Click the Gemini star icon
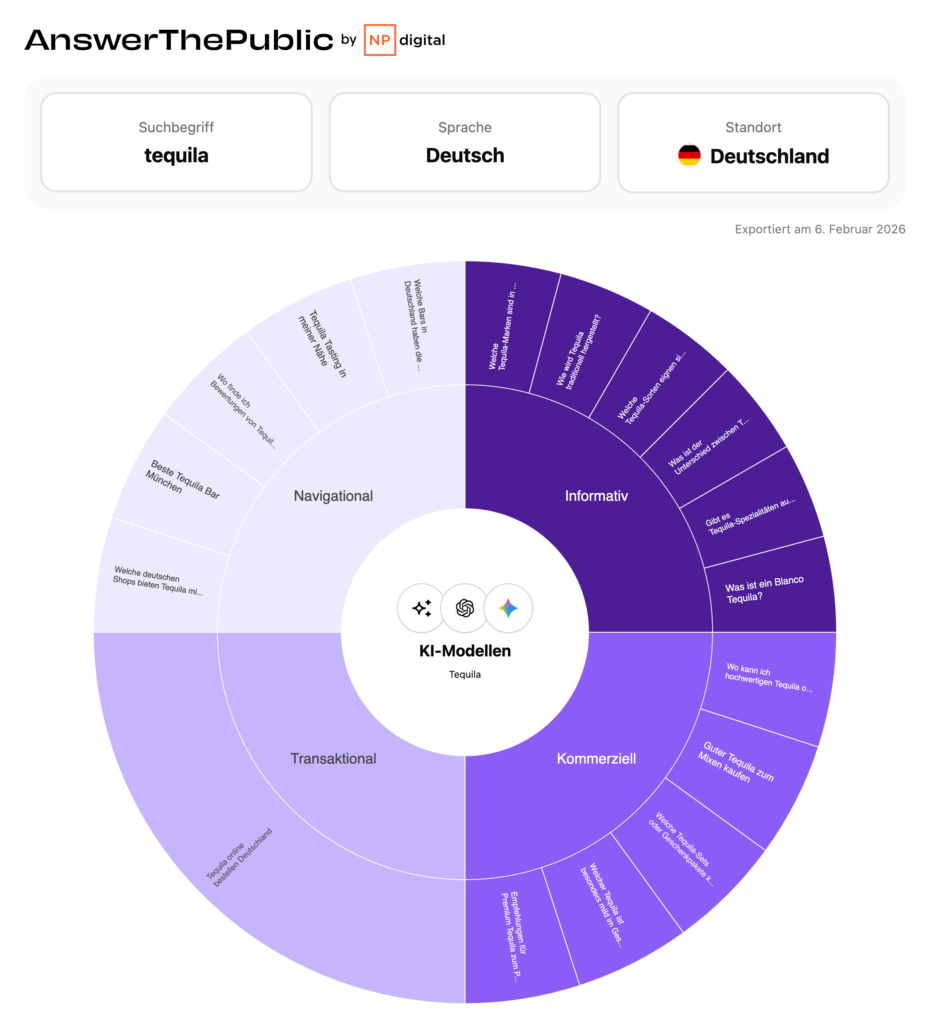Image resolution: width=930 pixels, height=1024 pixels. (x=508, y=608)
